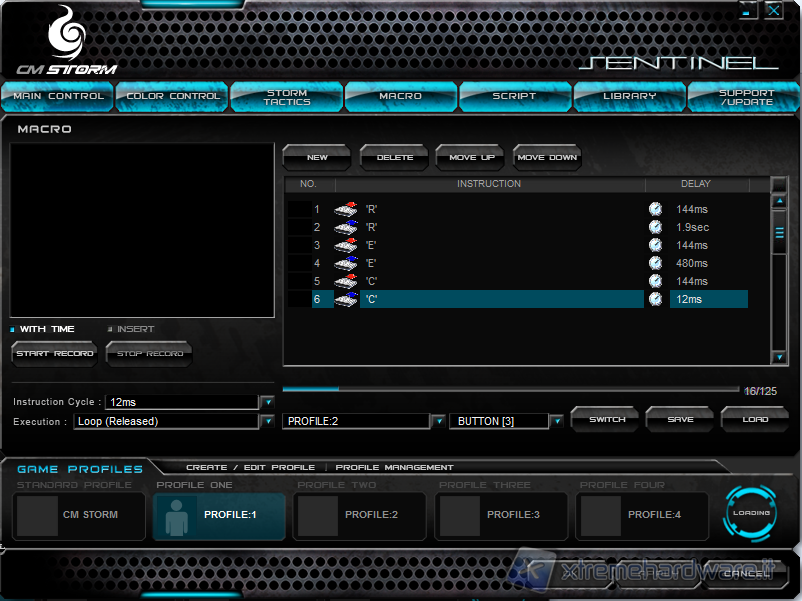
Task: Open the BUTTON [3] assignment dropdown
Action: click(x=556, y=421)
